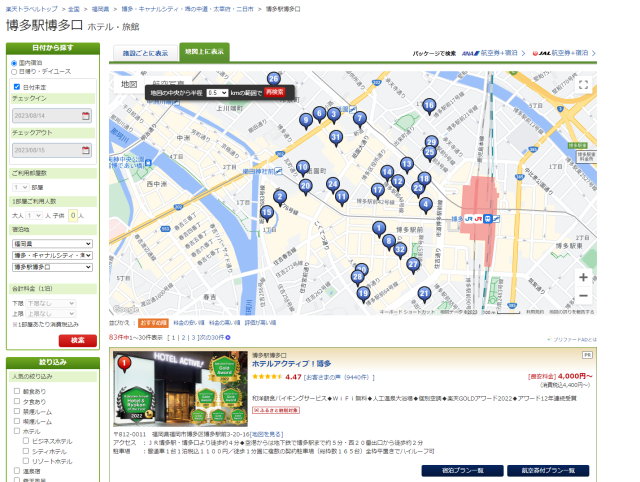The image size is (640, 482).
Task: Open JAL flight plus stay package link
Action: pyautogui.click(x=564, y=53)
